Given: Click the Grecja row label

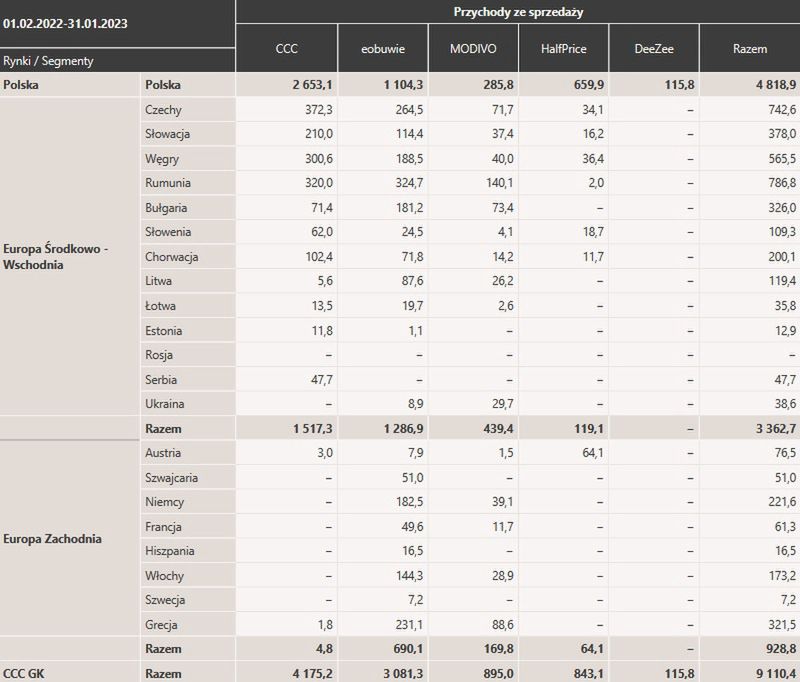Looking at the screenshot, I should pos(161,624).
